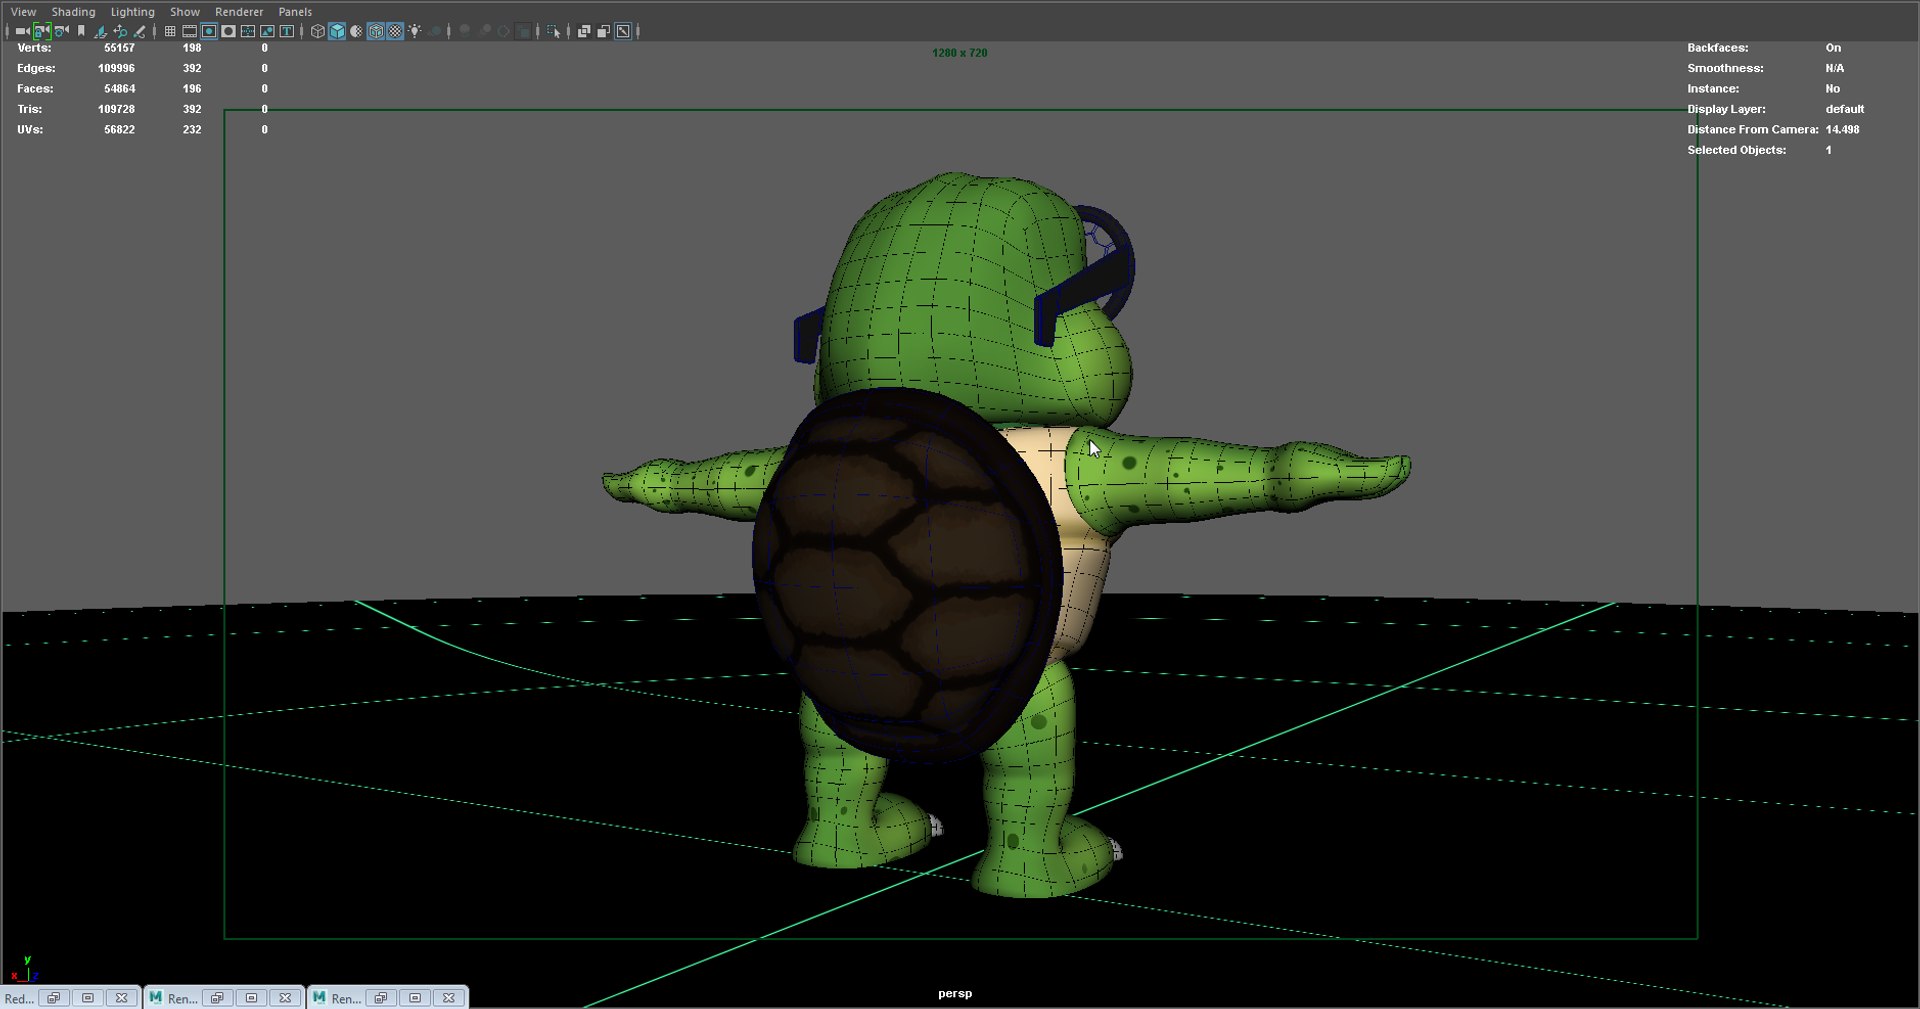Click the 'Backfaces:' HUD label

(1718, 48)
